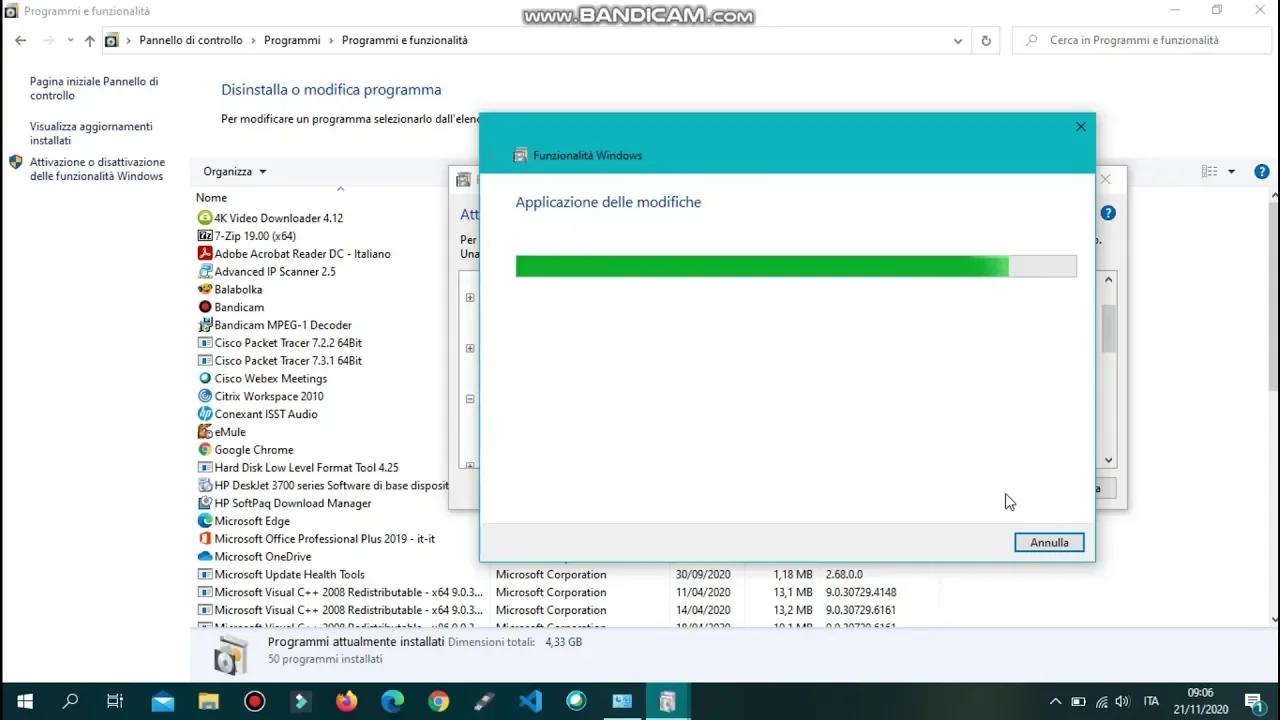1280x720 pixels.
Task: Click the green progress bar
Action: (760, 265)
